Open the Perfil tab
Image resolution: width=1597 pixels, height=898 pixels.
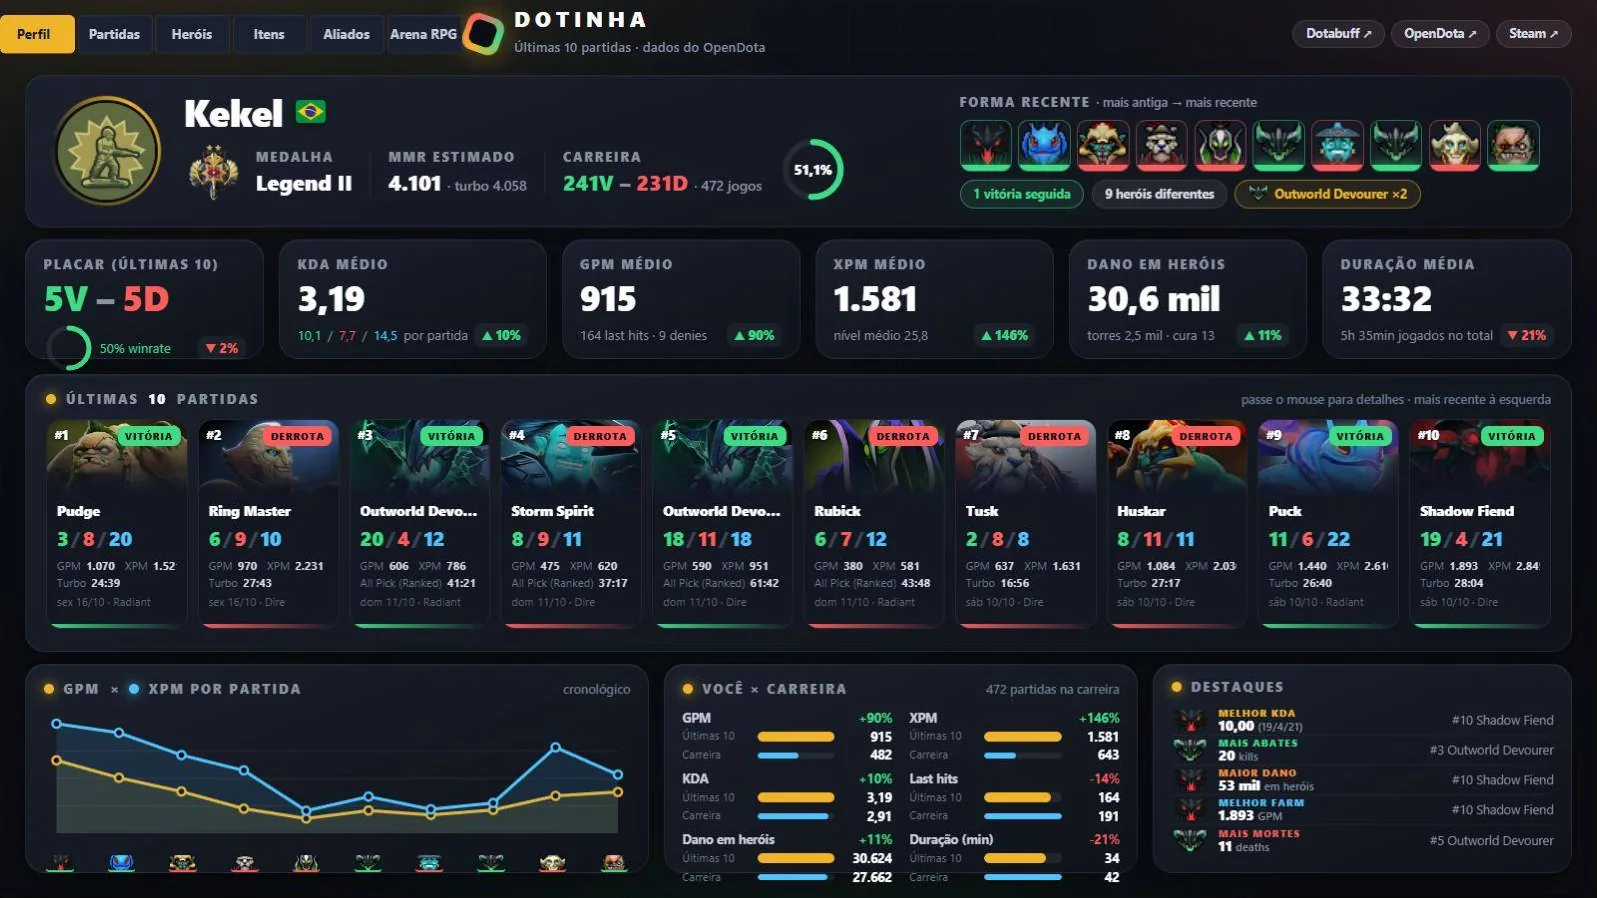click(x=37, y=34)
